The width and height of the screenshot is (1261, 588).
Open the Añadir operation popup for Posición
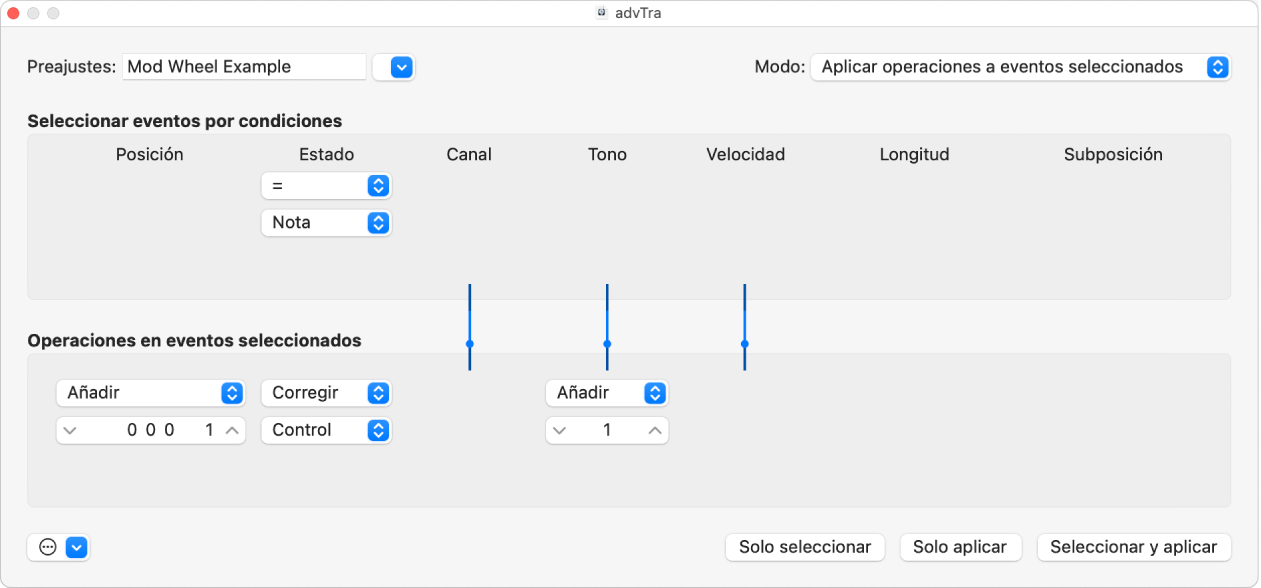[x=150, y=393]
